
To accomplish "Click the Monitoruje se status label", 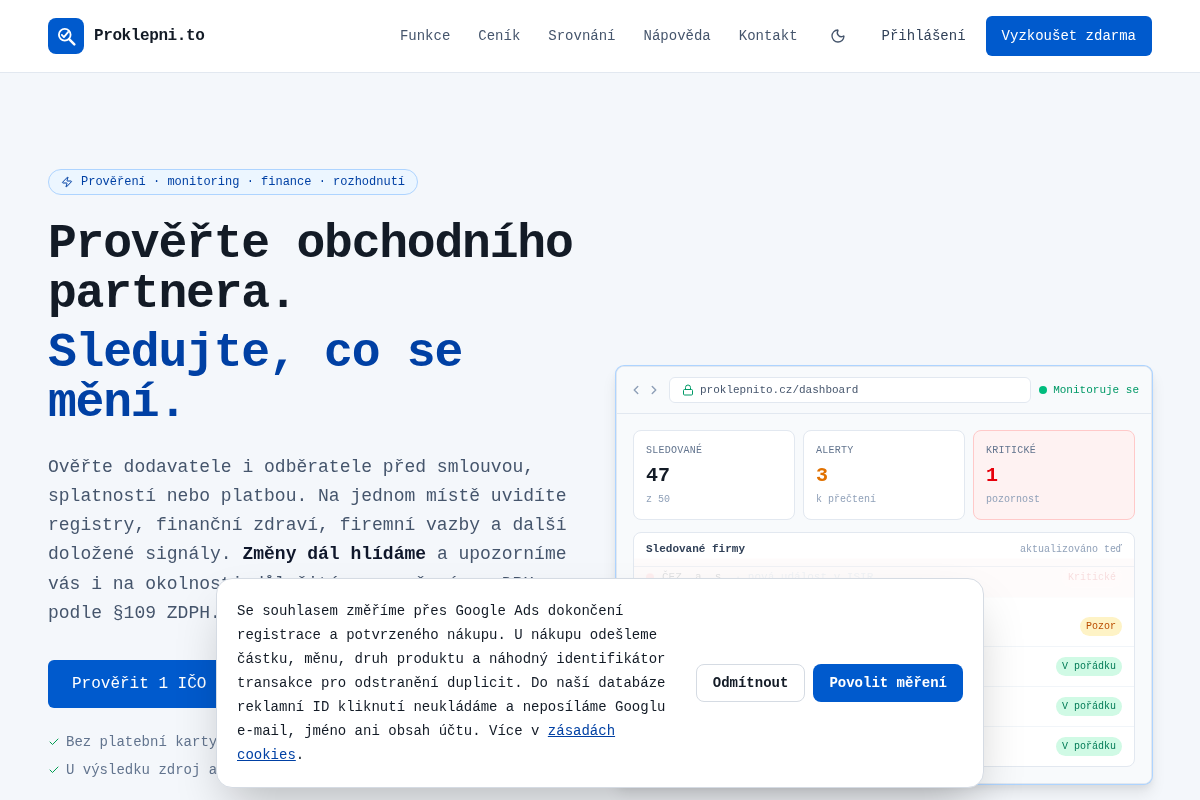I will coord(1096,390).
